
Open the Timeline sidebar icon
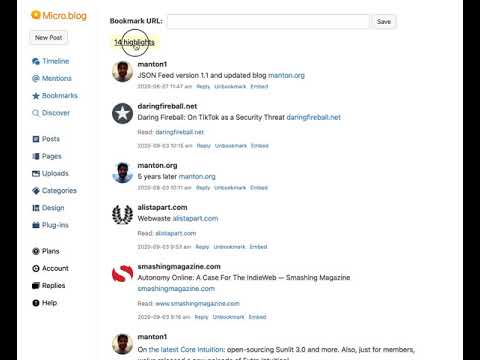36,61
